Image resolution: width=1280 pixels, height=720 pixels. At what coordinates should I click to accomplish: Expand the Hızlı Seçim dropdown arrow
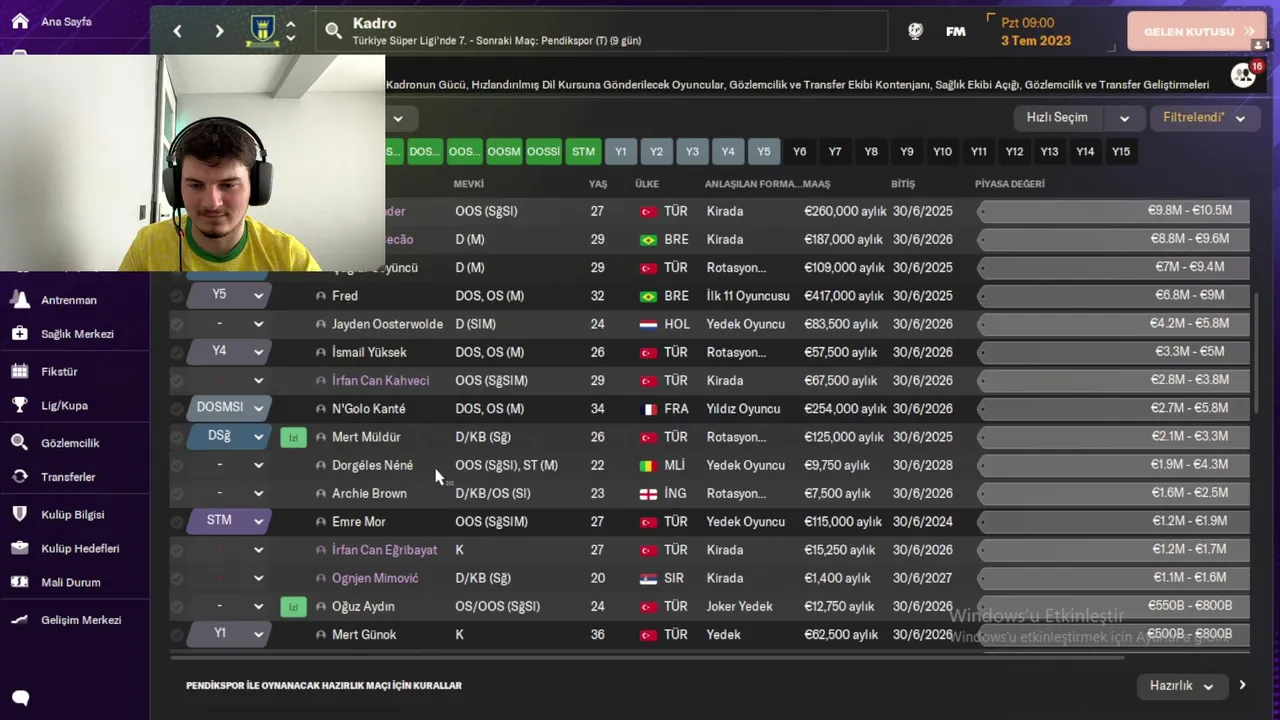[1124, 118]
